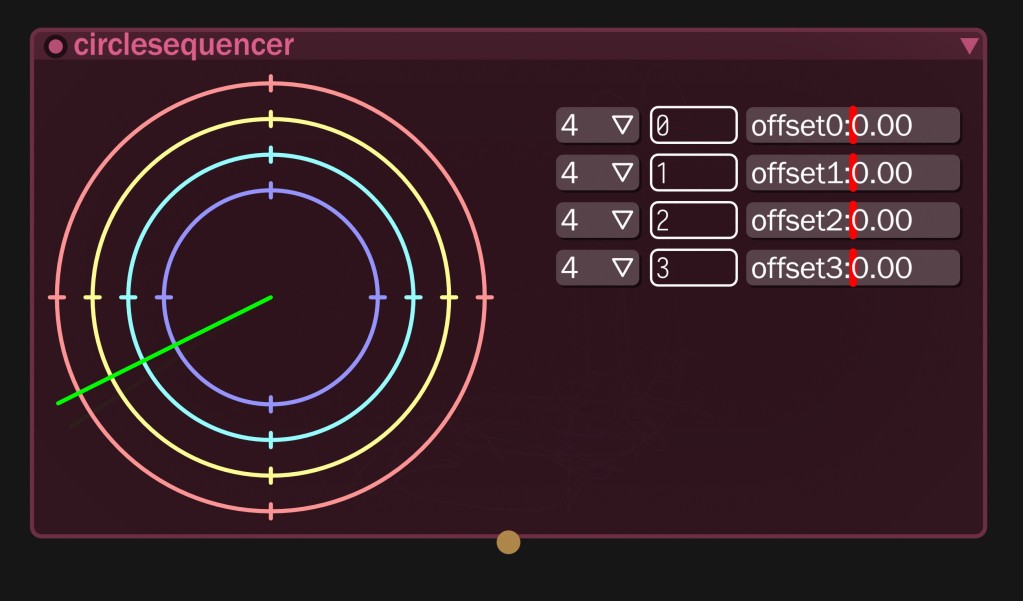Click the note field showing 2
The height and width of the screenshot is (601, 1023).
(x=693, y=220)
